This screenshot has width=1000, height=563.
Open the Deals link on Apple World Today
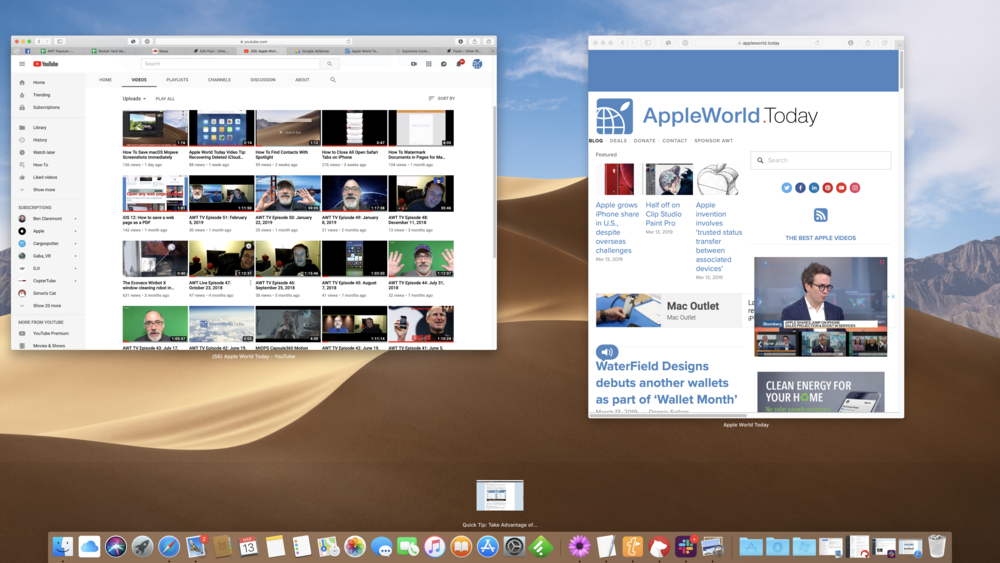pos(618,141)
